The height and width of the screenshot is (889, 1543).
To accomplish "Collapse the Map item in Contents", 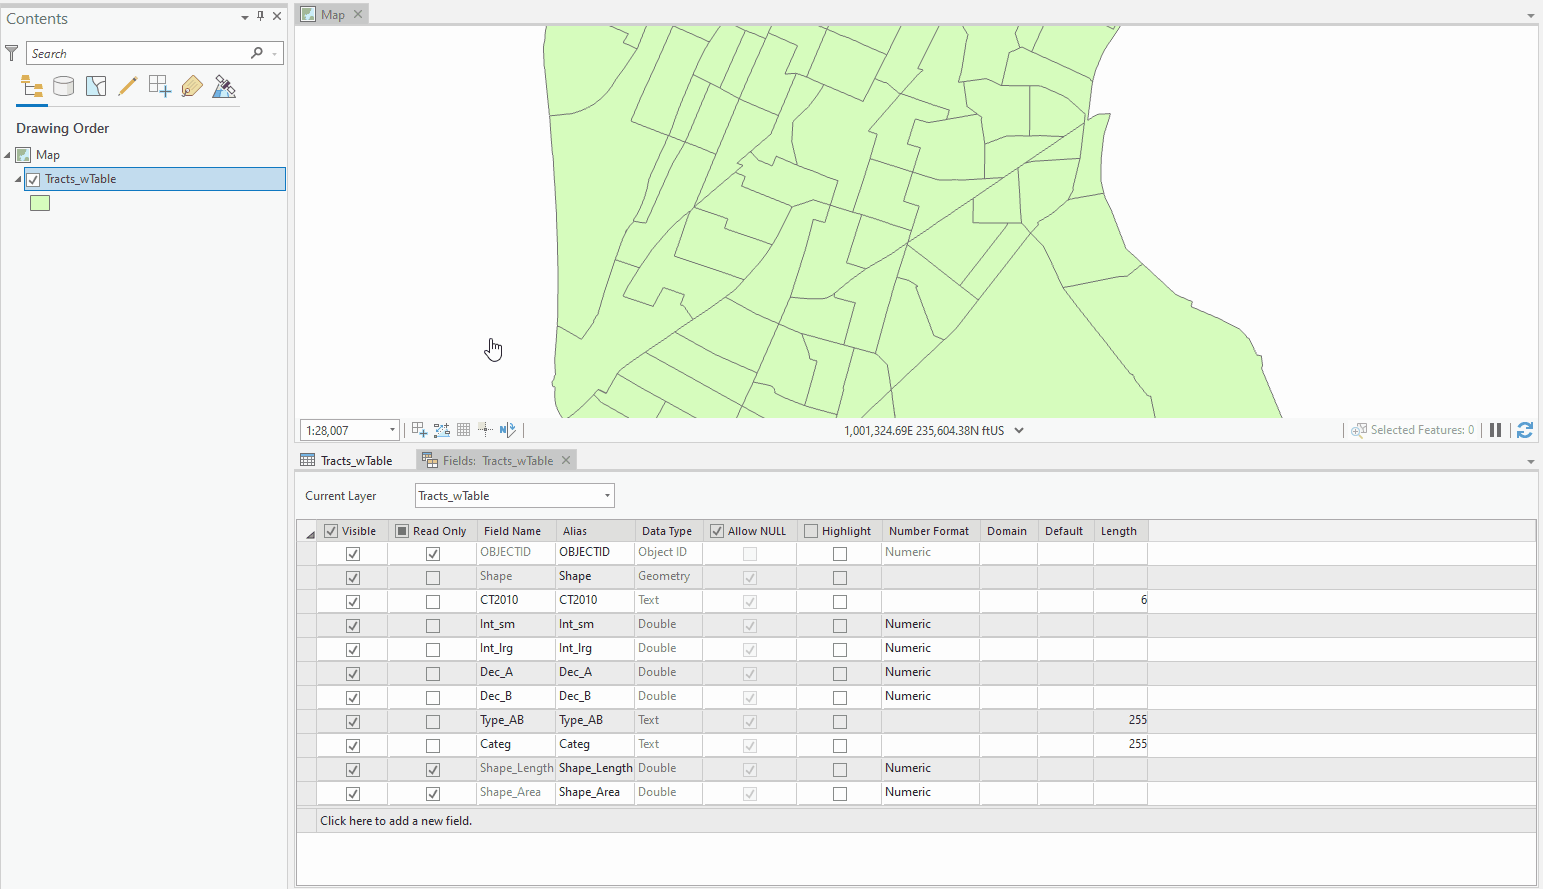I will tap(8, 154).
